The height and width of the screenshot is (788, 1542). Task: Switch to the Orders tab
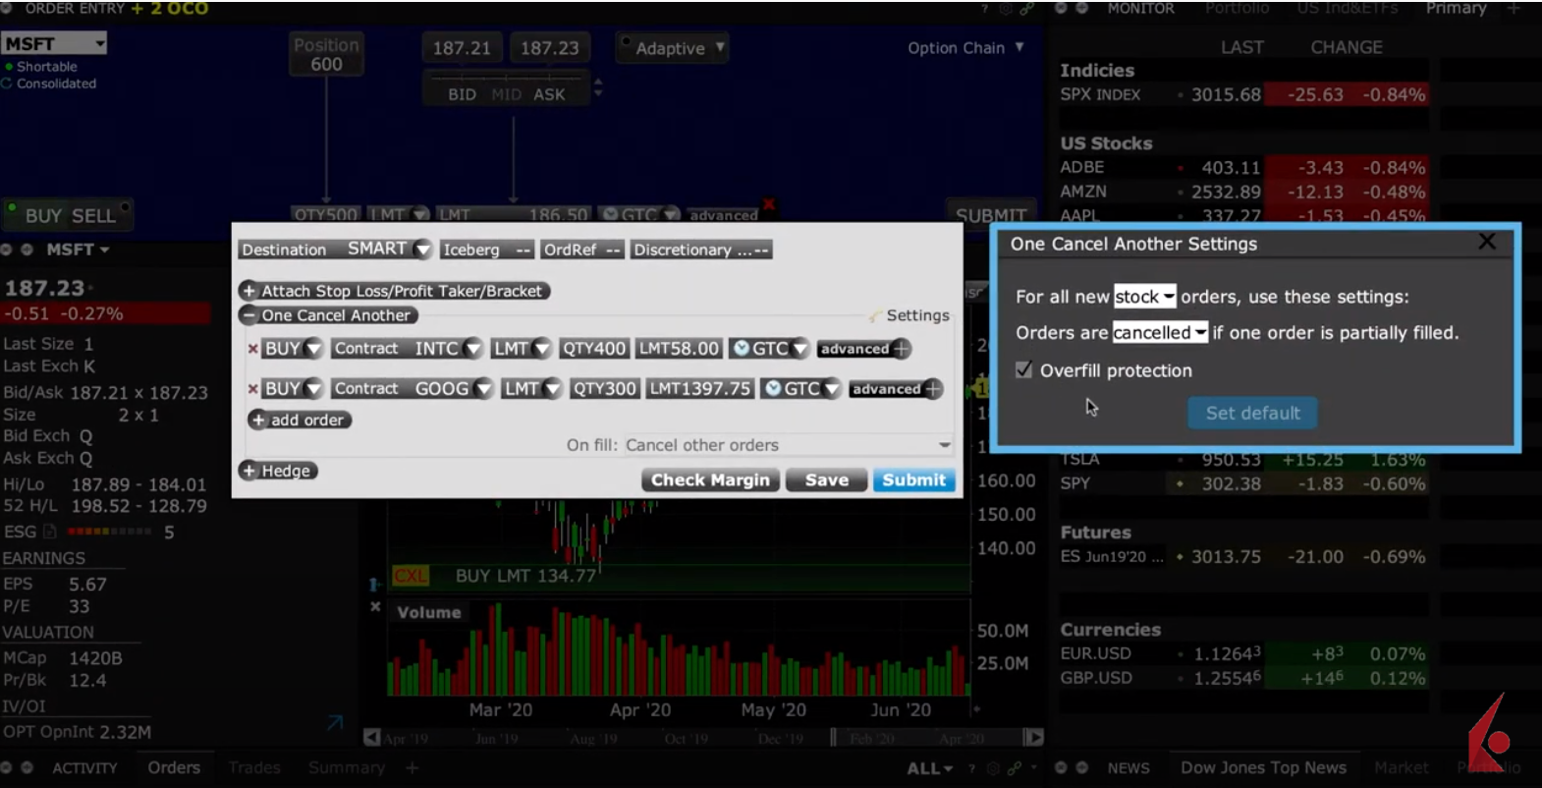[x=174, y=768]
